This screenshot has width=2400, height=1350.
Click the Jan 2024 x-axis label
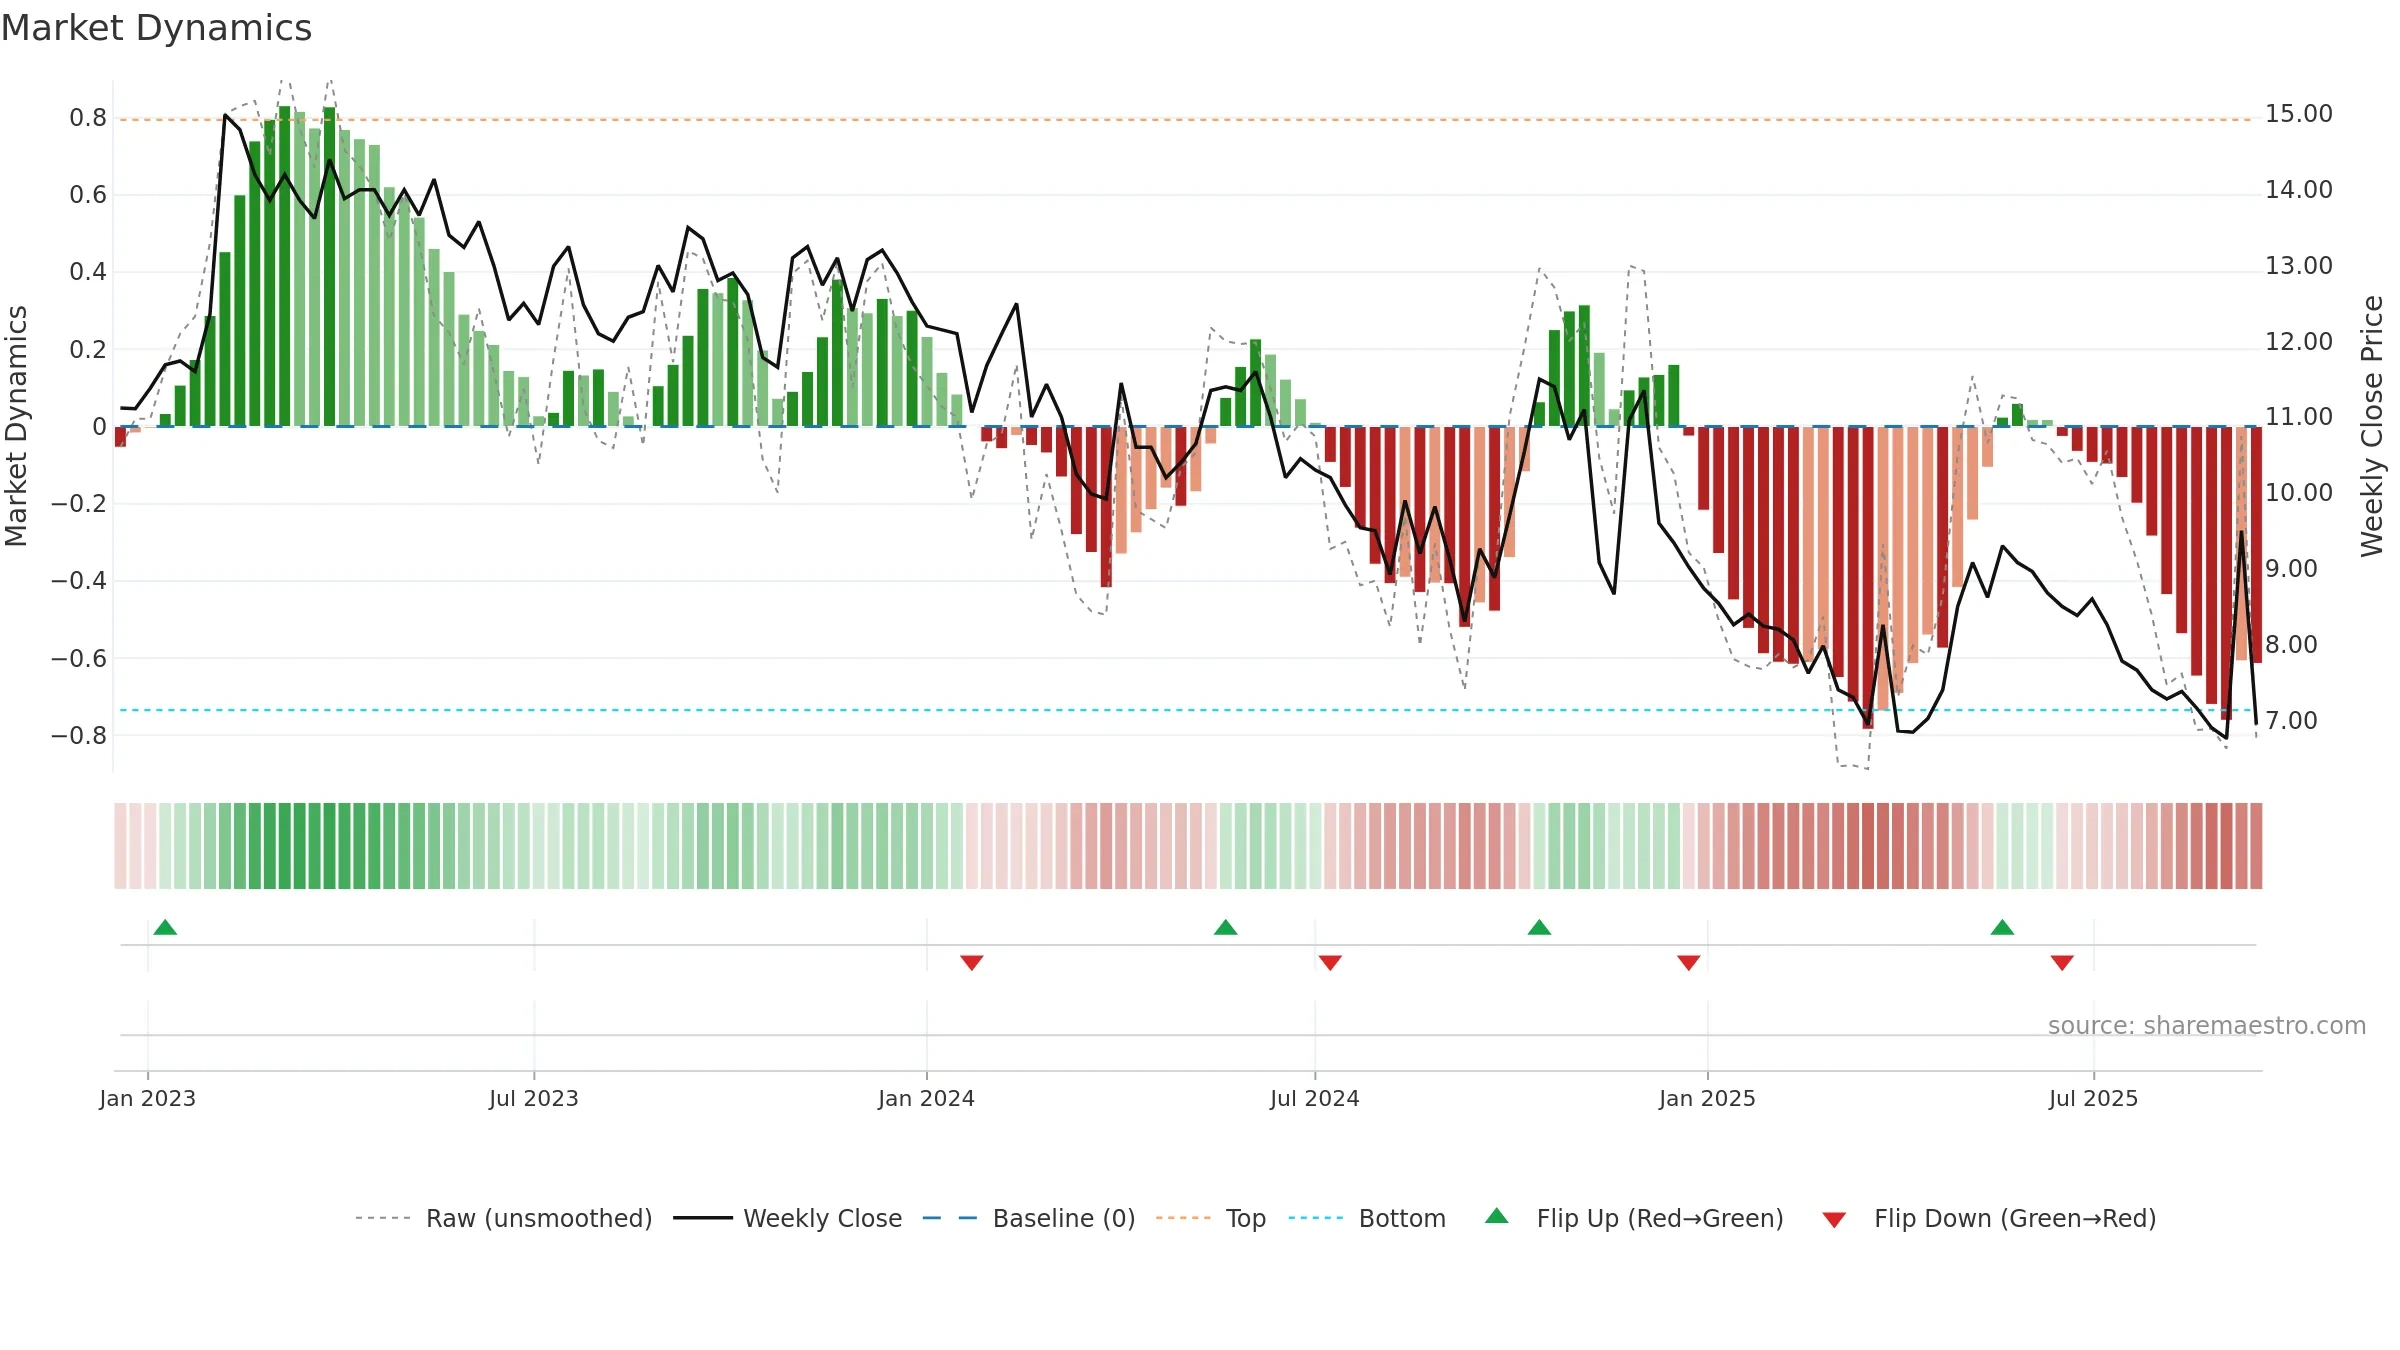pos(927,1098)
